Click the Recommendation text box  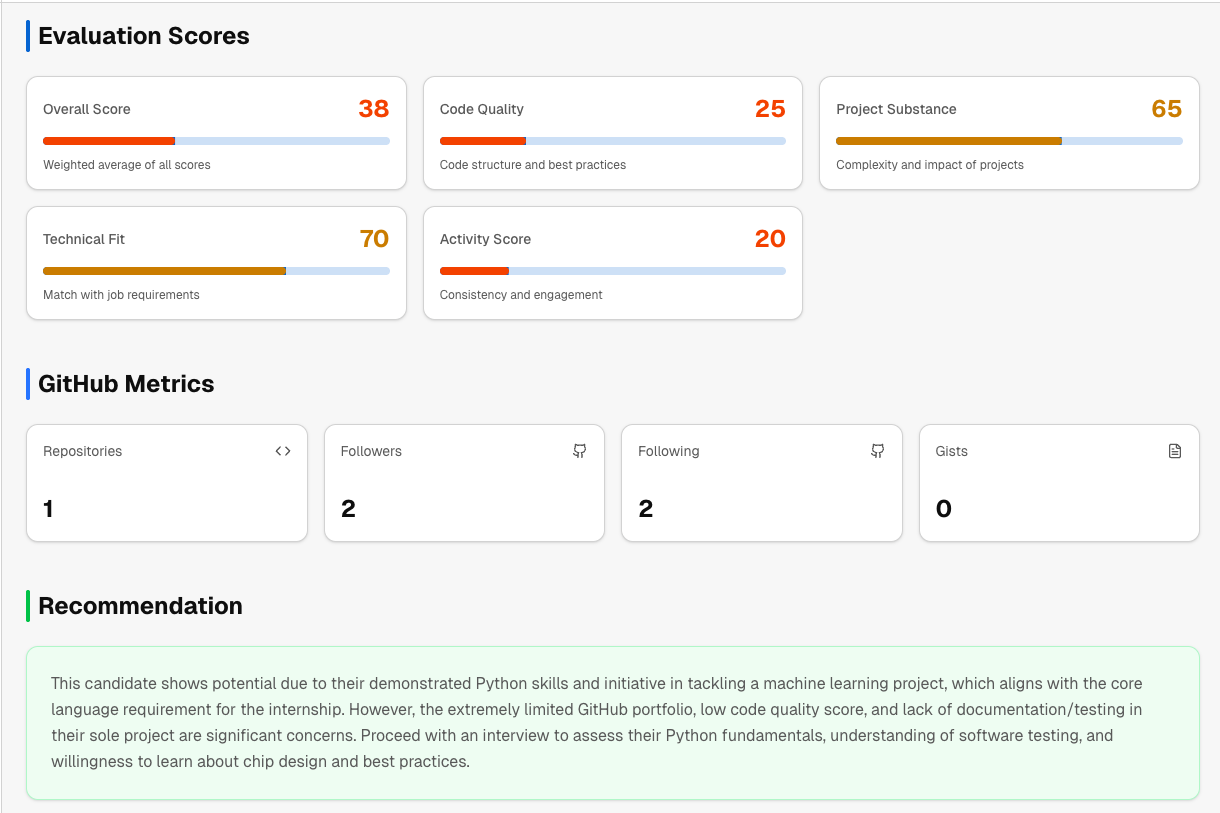[x=612, y=723]
